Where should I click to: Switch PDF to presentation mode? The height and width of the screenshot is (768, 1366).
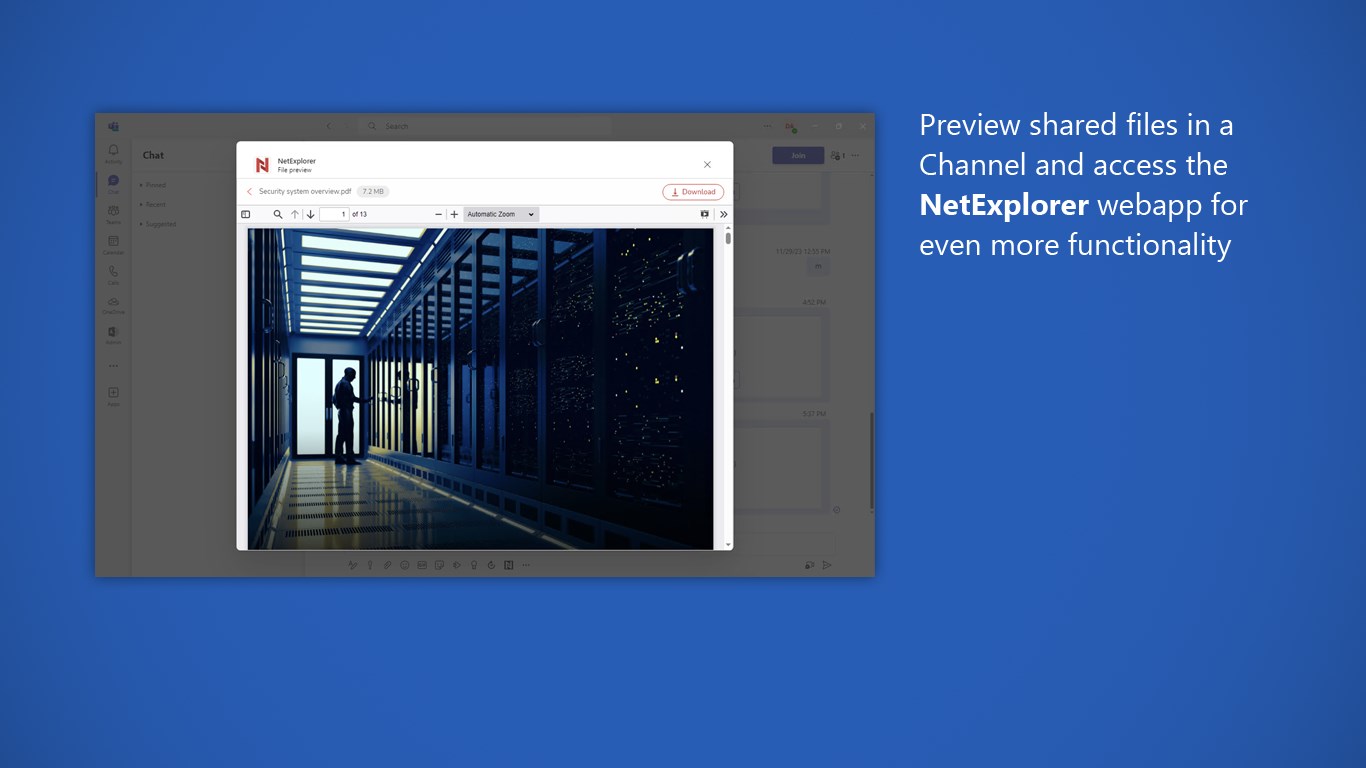click(705, 214)
